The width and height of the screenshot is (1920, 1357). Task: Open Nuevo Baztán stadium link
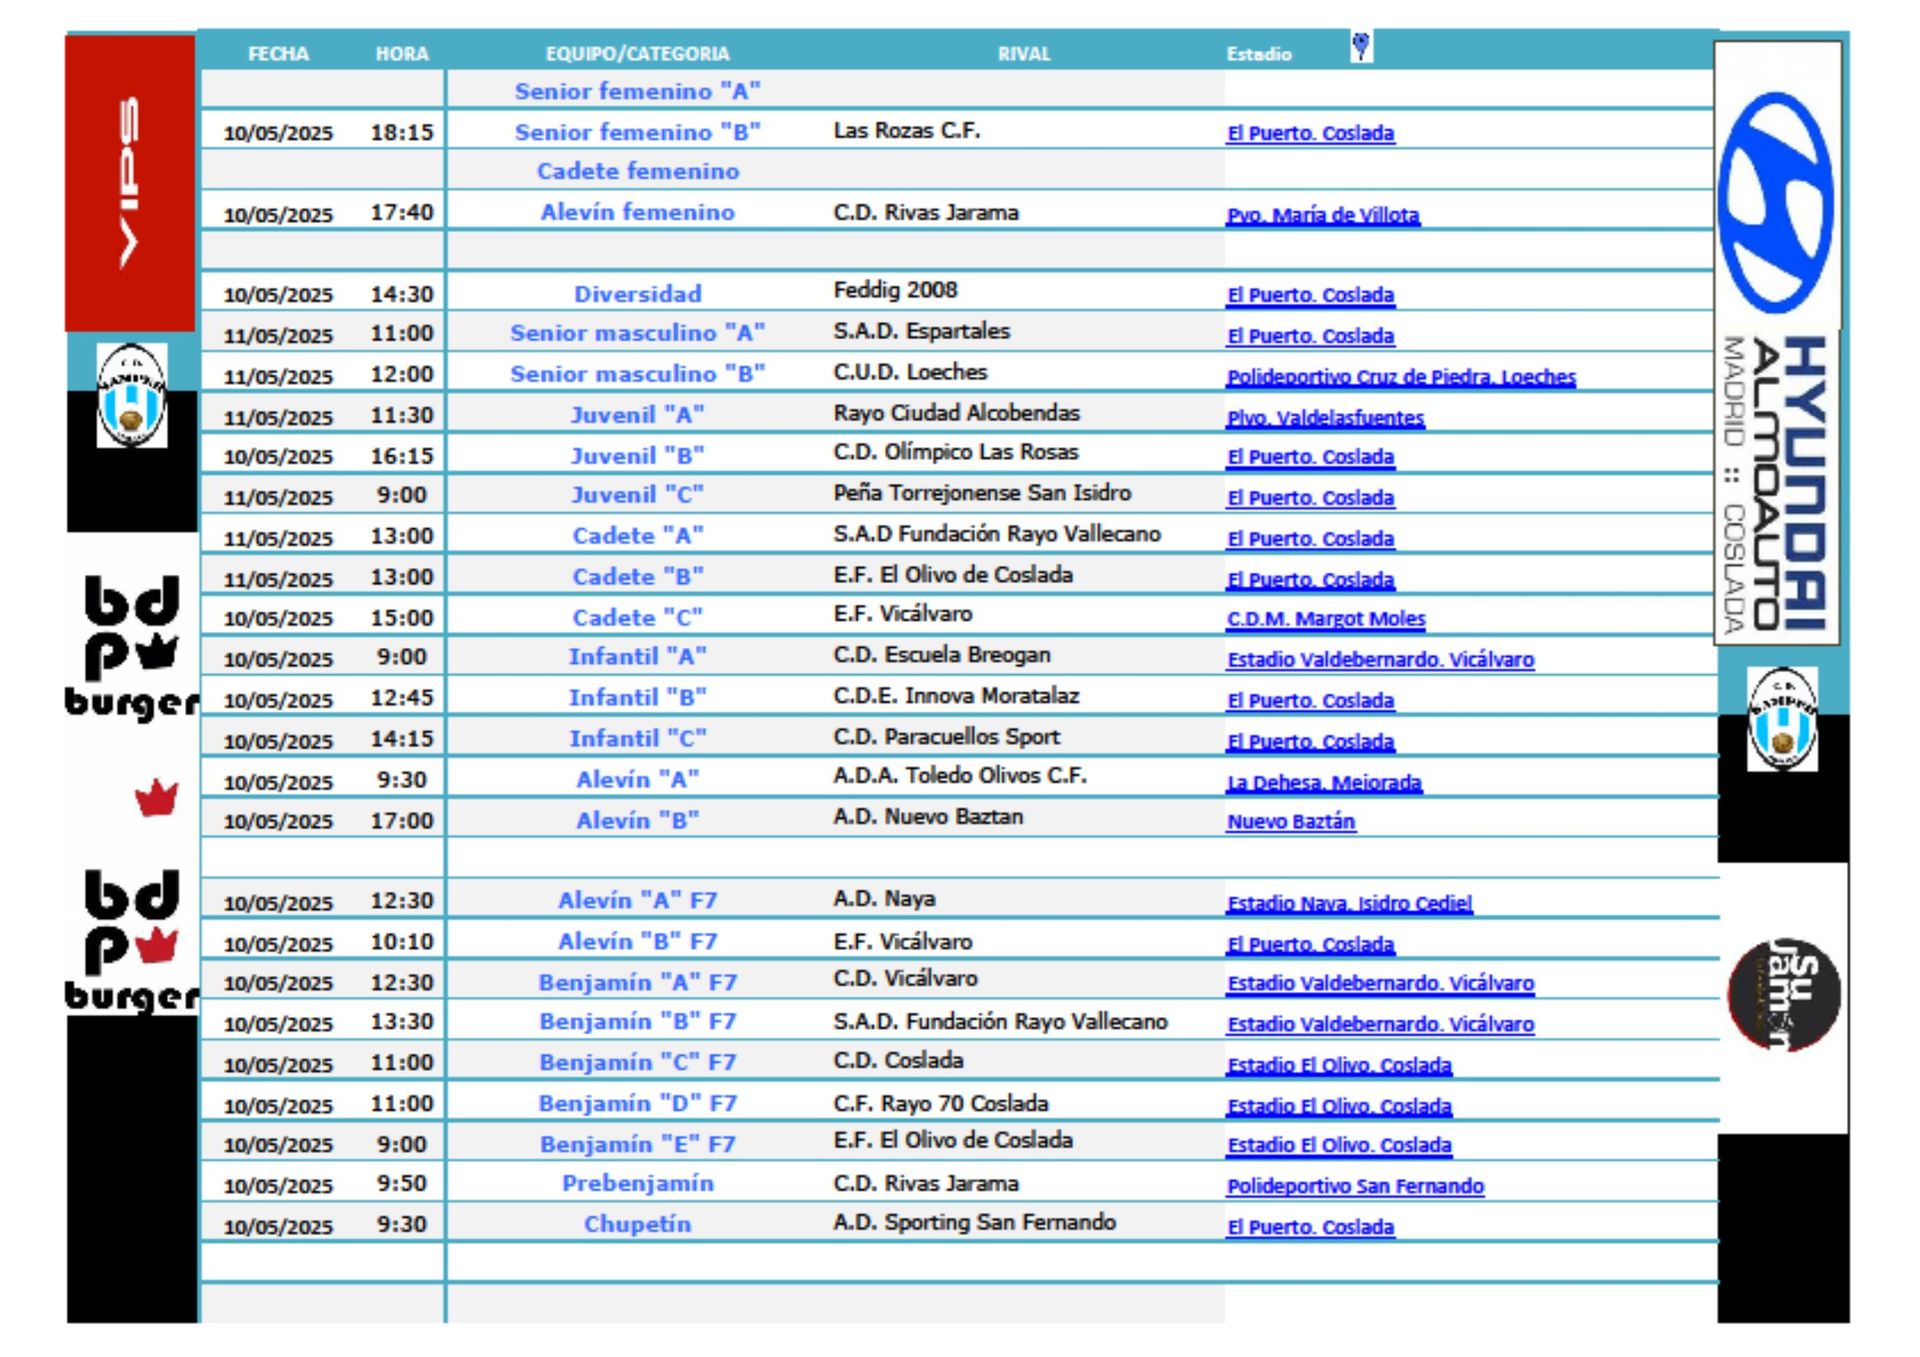pos(1291,822)
